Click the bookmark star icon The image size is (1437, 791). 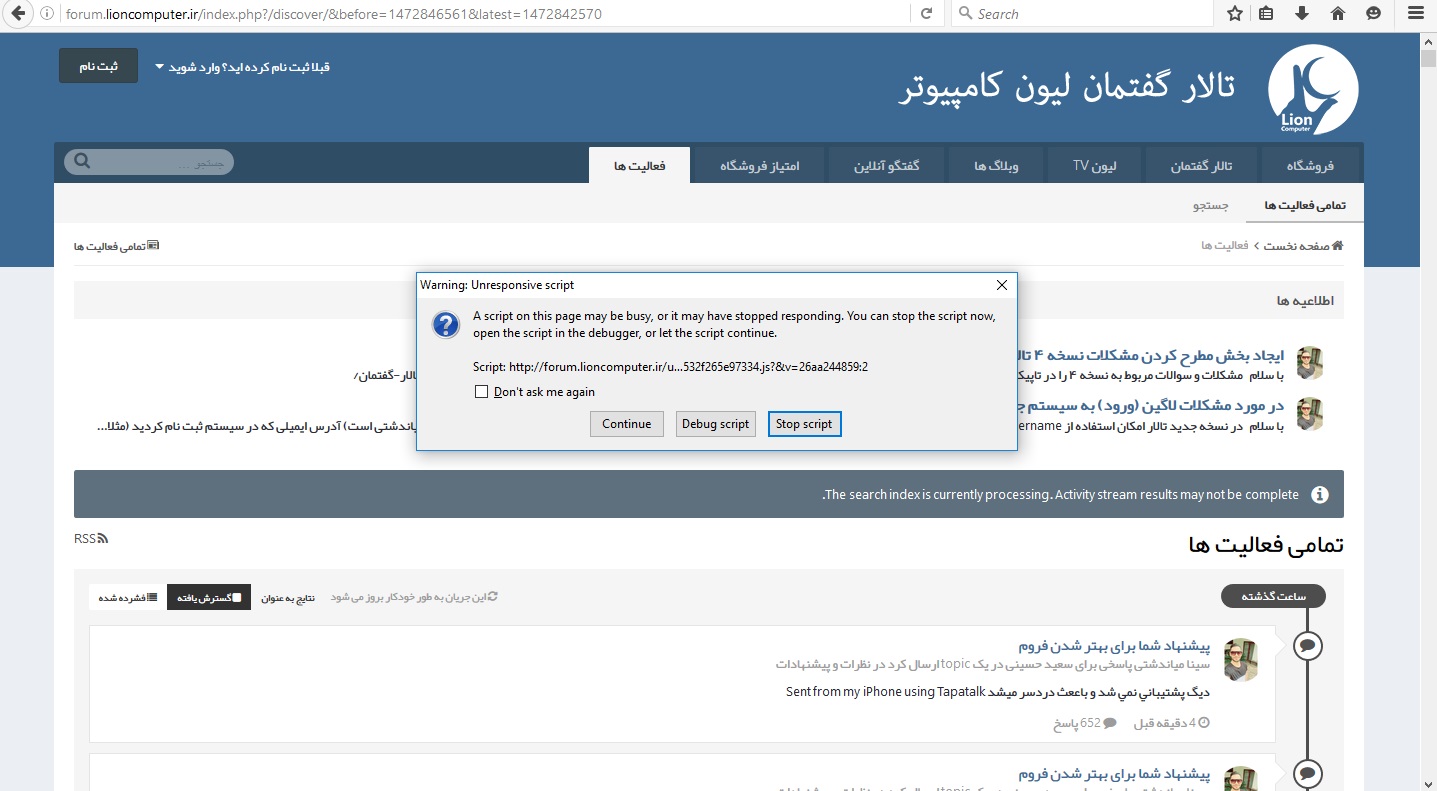(1235, 14)
